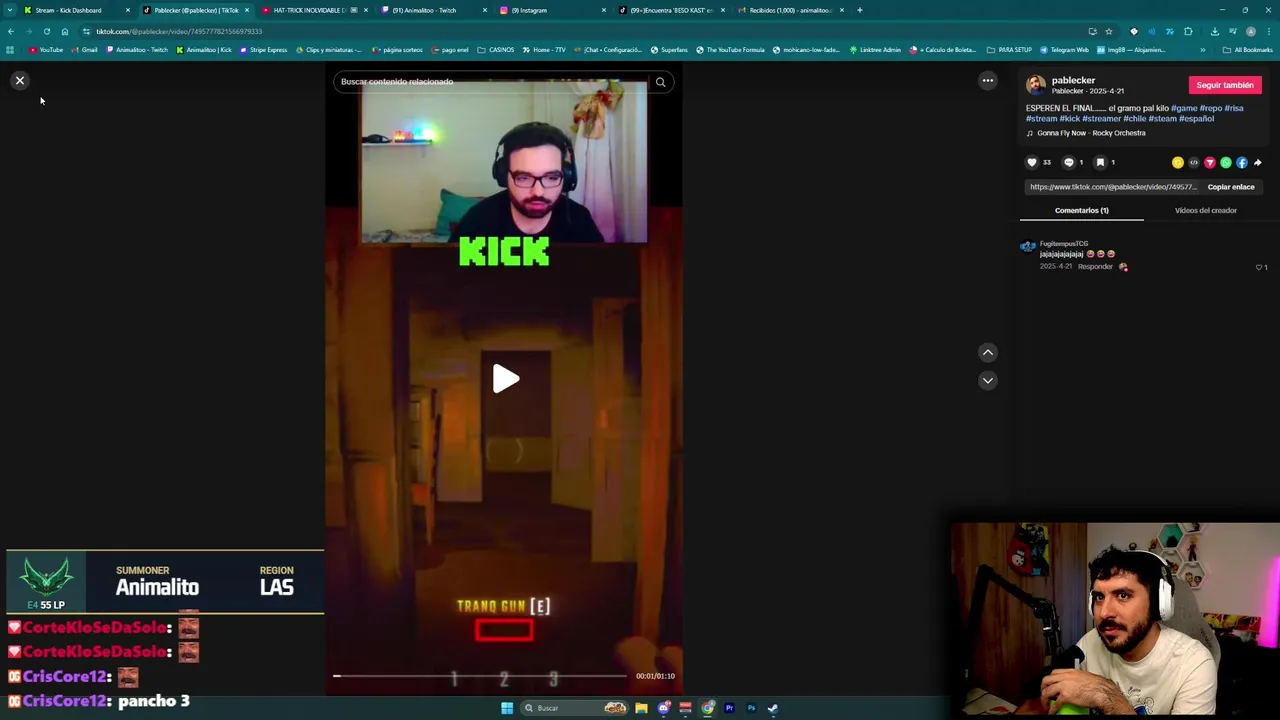Open Gmail bookmark in bookmarks bar
Screen dimensions: 1280x720
[x=85, y=50]
